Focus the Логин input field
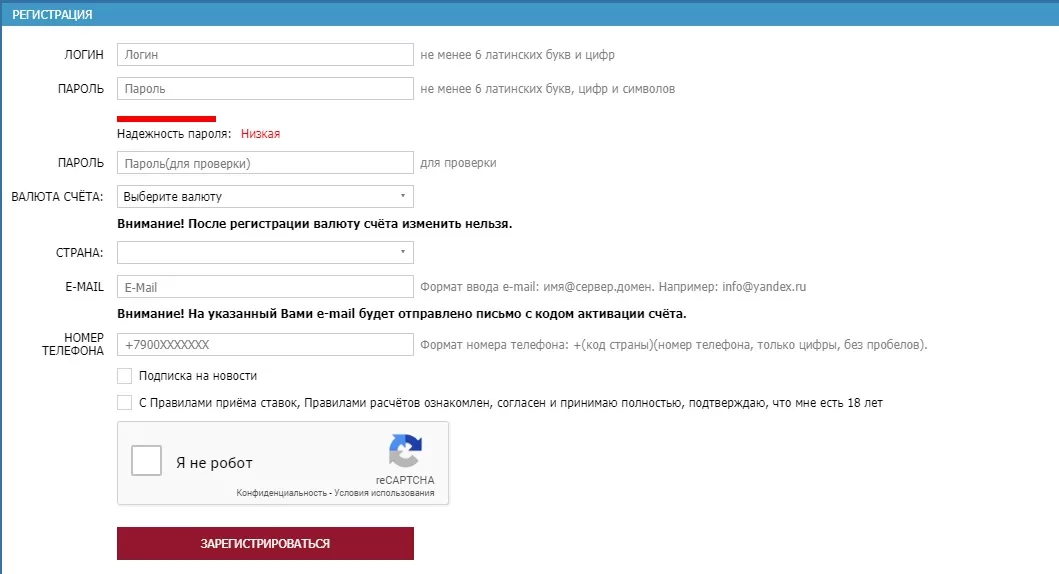Screen dimensions: 1059x574 264,55
